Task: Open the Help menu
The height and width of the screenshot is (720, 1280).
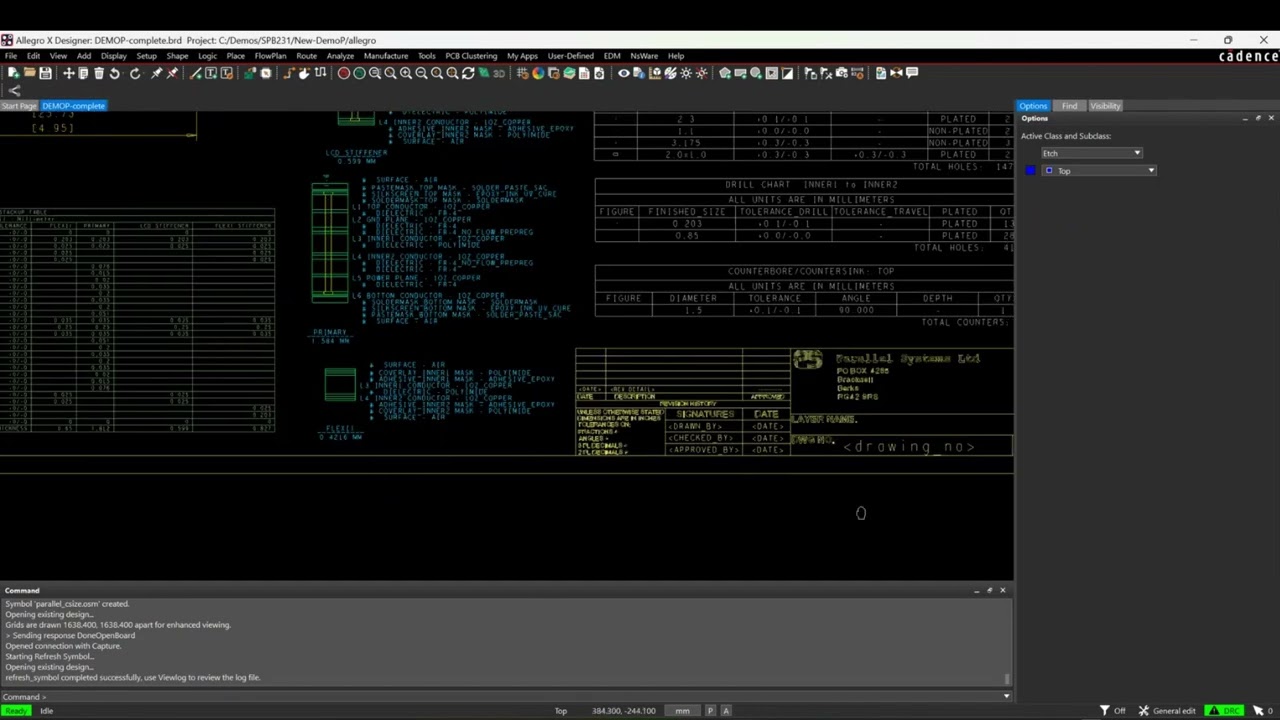Action: tap(676, 56)
